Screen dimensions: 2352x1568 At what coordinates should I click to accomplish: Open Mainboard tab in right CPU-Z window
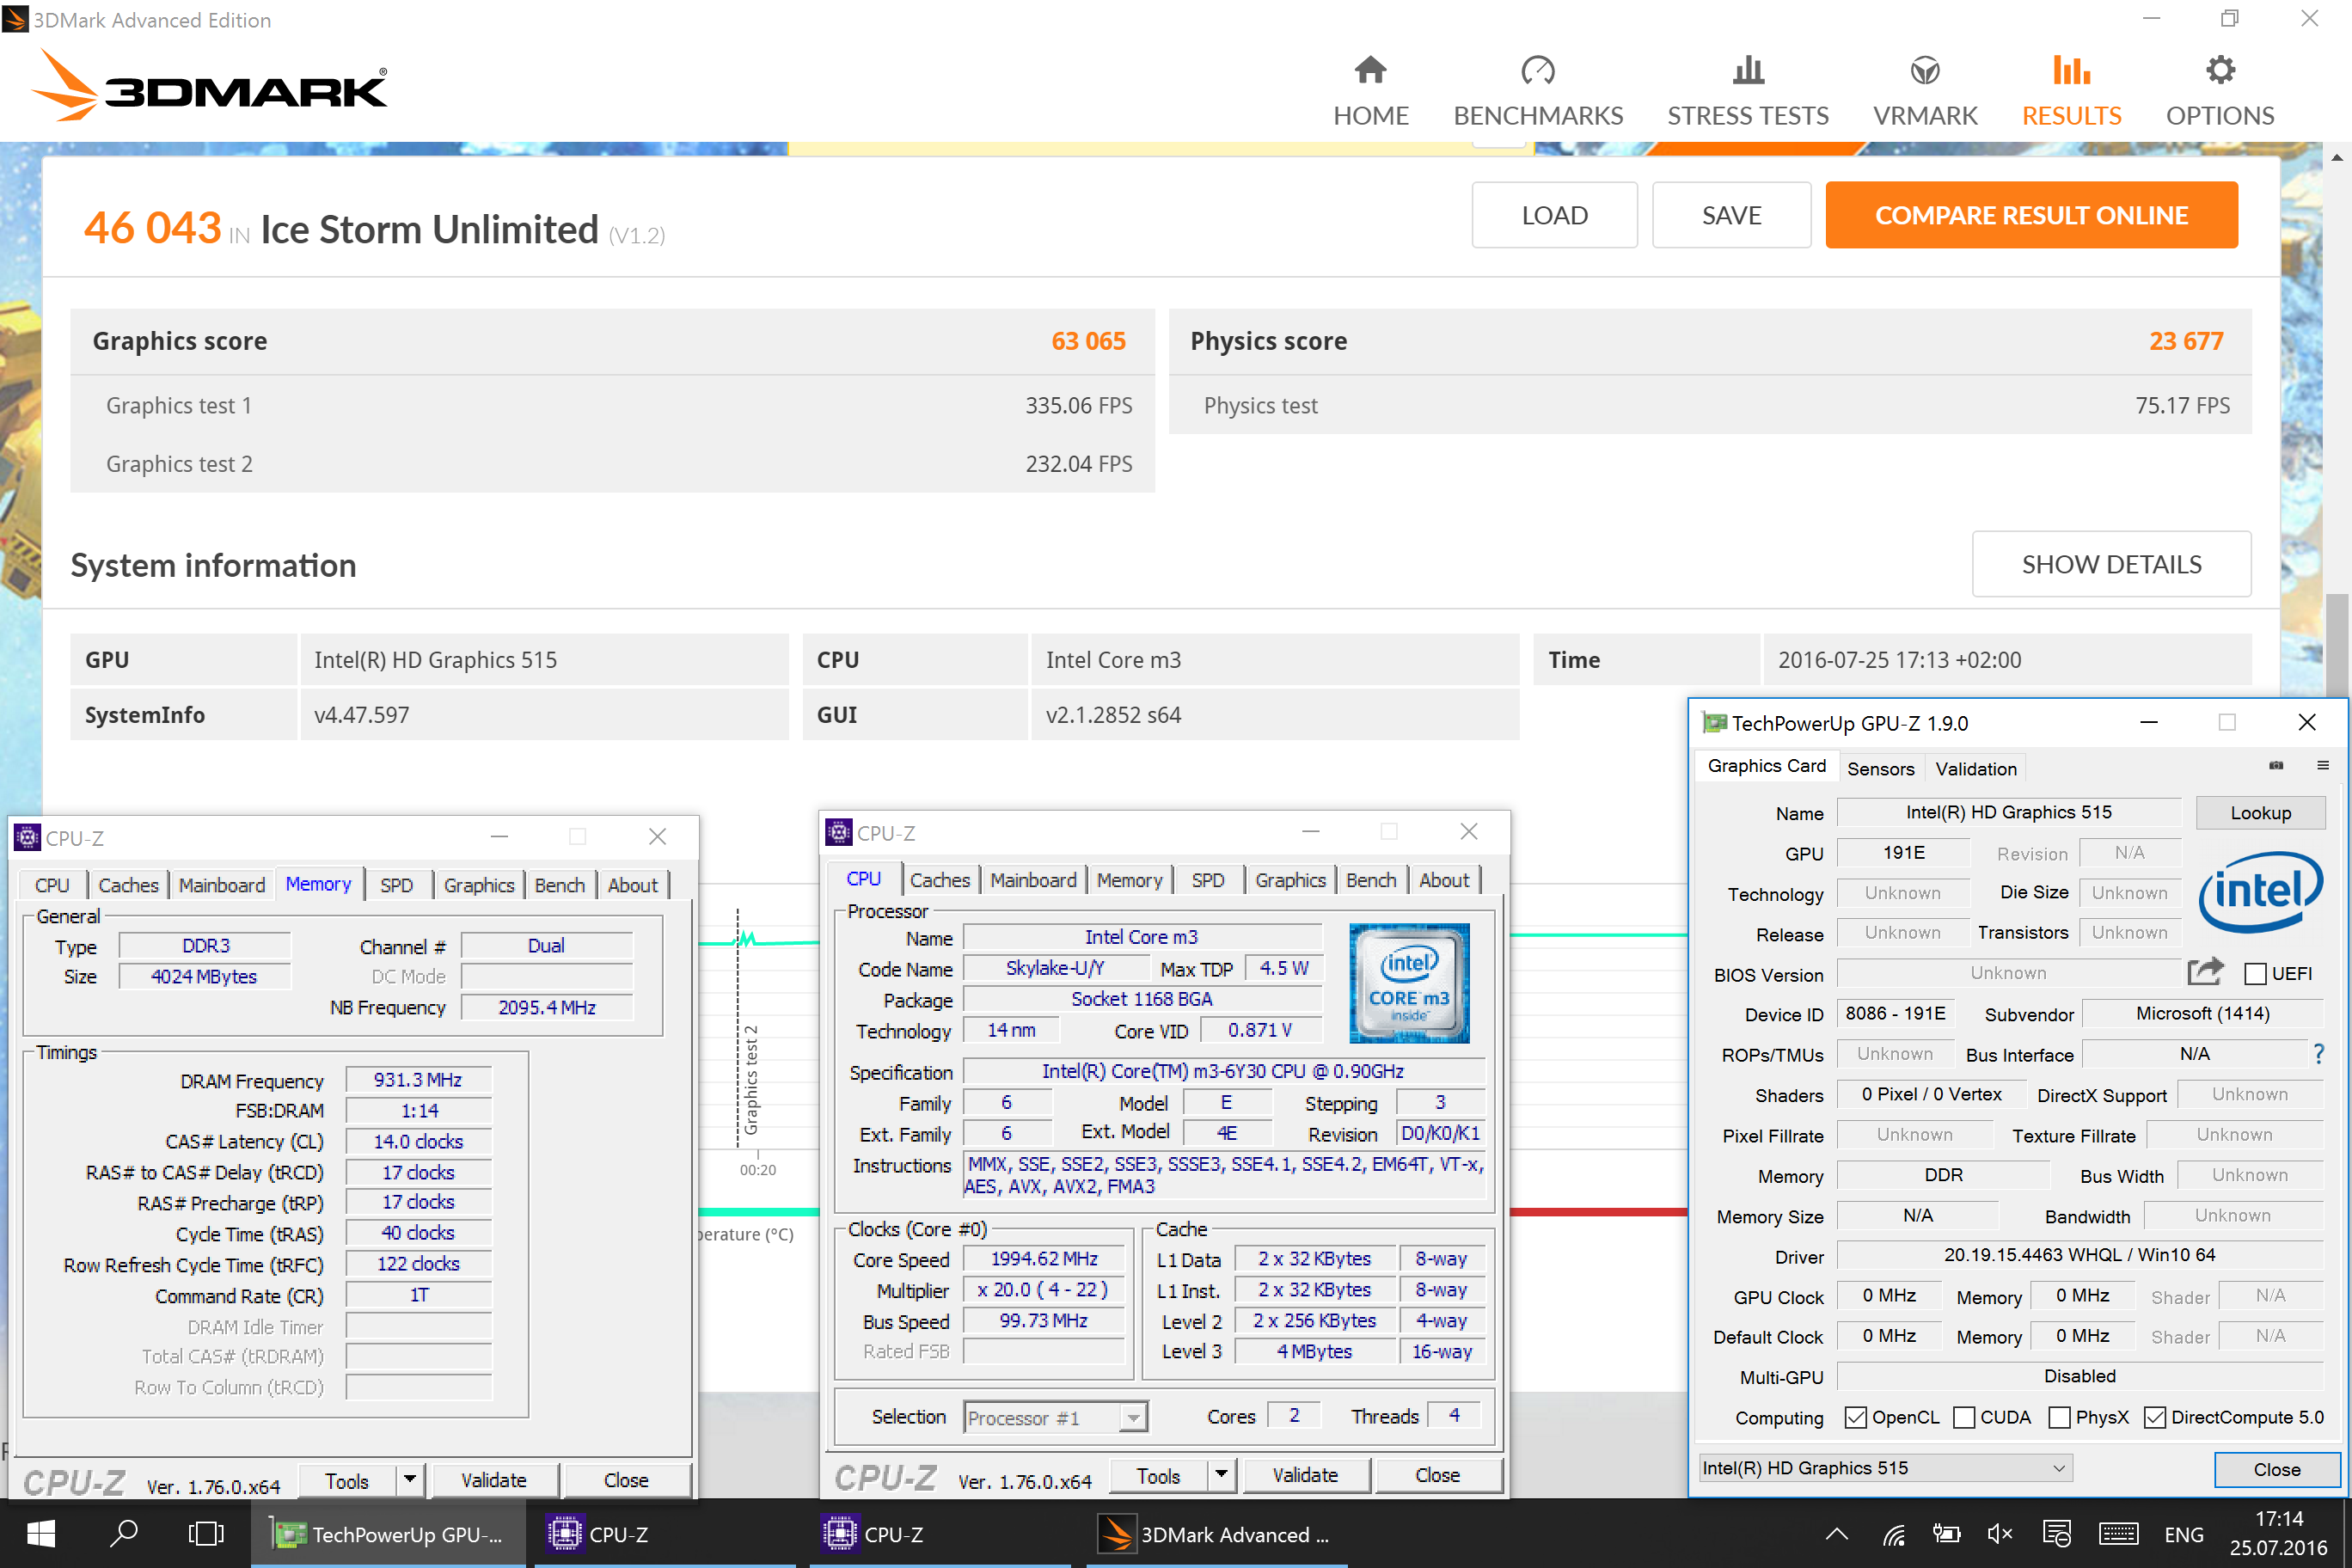(x=1033, y=880)
